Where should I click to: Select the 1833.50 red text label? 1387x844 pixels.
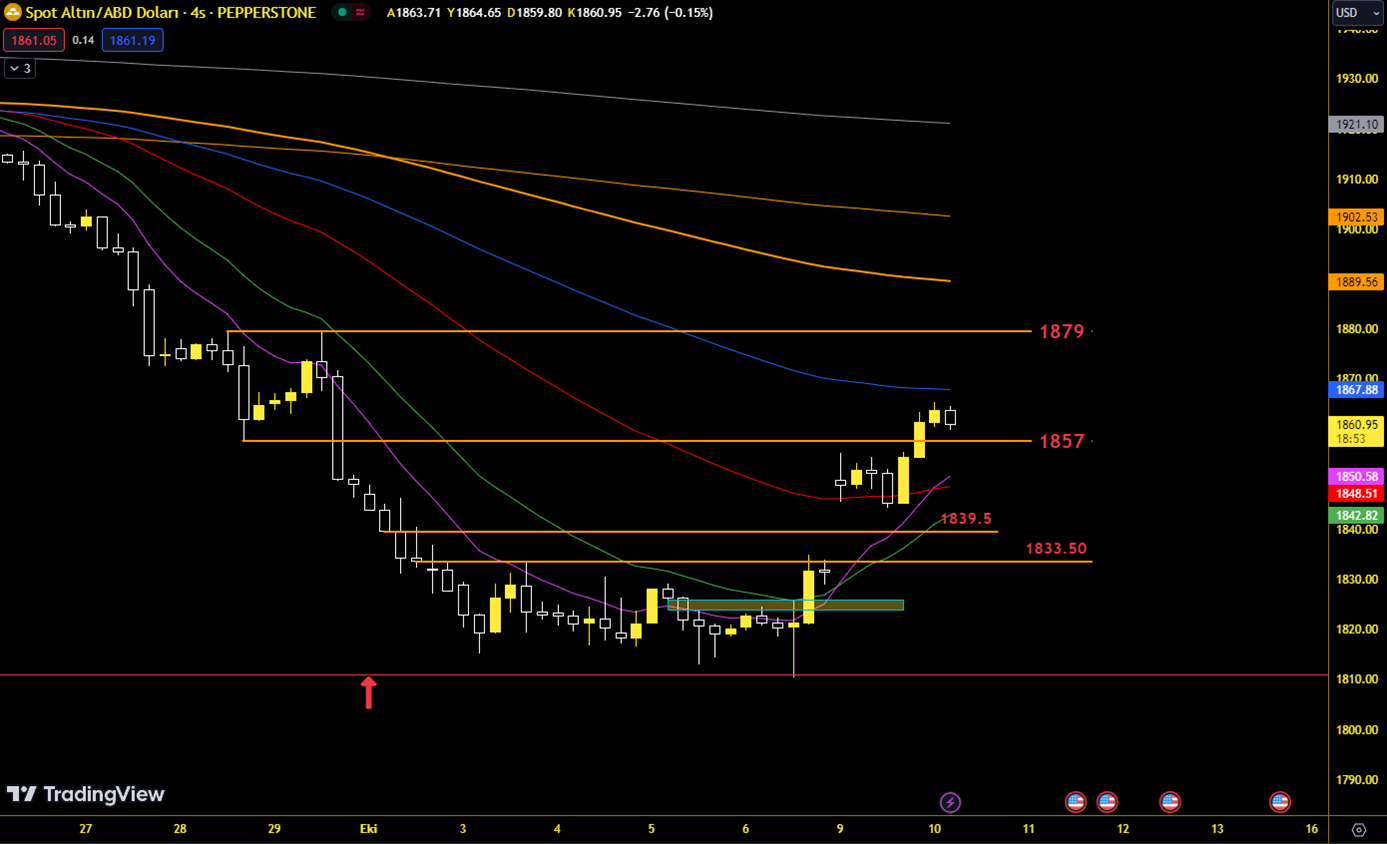(x=1056, y=549)
